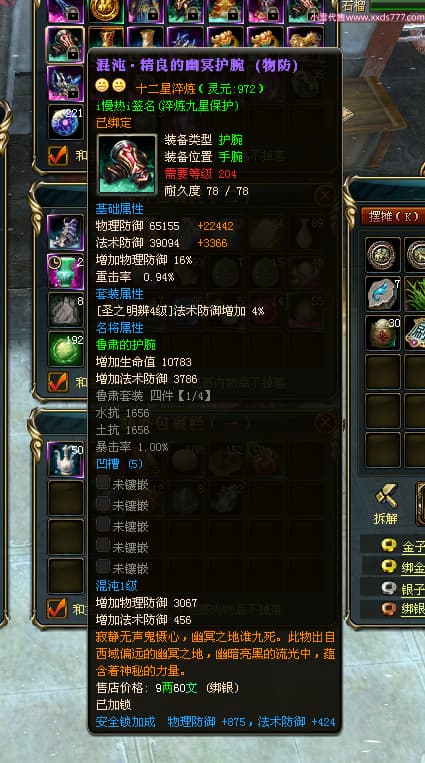
Task: Toggle the checkbox below the green orb stack
Action: tap(57, 382)
